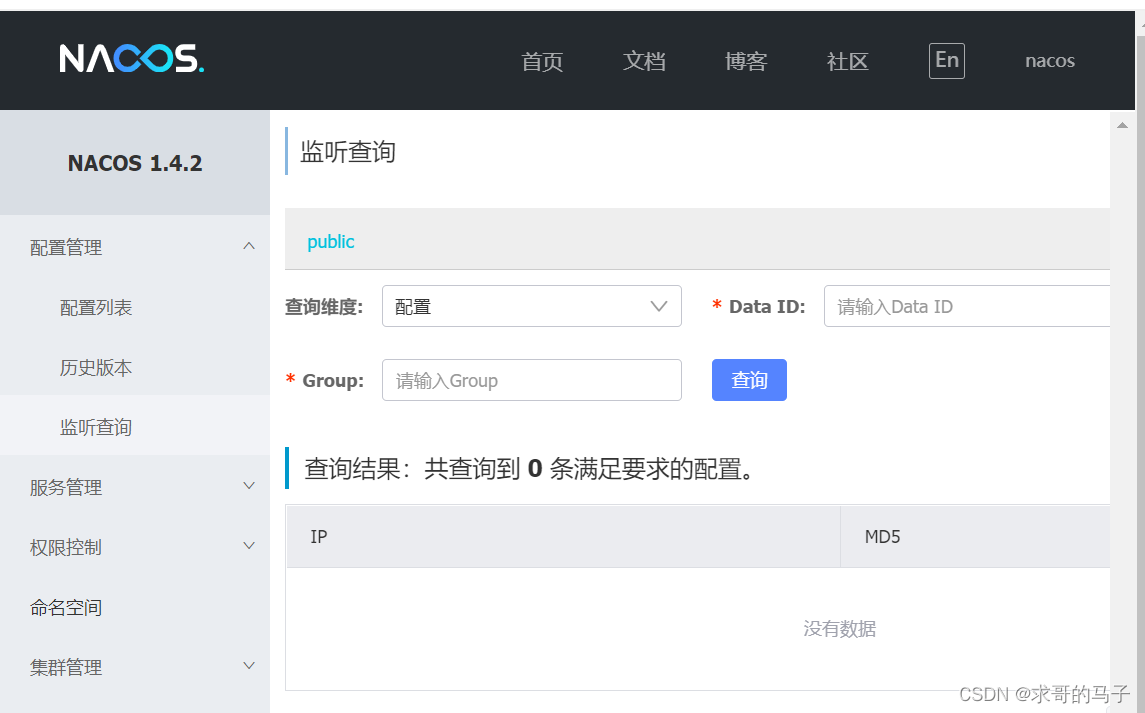1145x713 pixels.
Task: Open the nacos user menu
Action: click(1049, 61)
